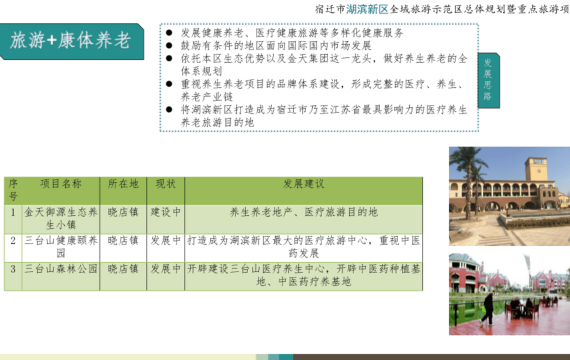570x360 pixels.
Task: Click the 建设中 status cell
Action: (166, 219)
